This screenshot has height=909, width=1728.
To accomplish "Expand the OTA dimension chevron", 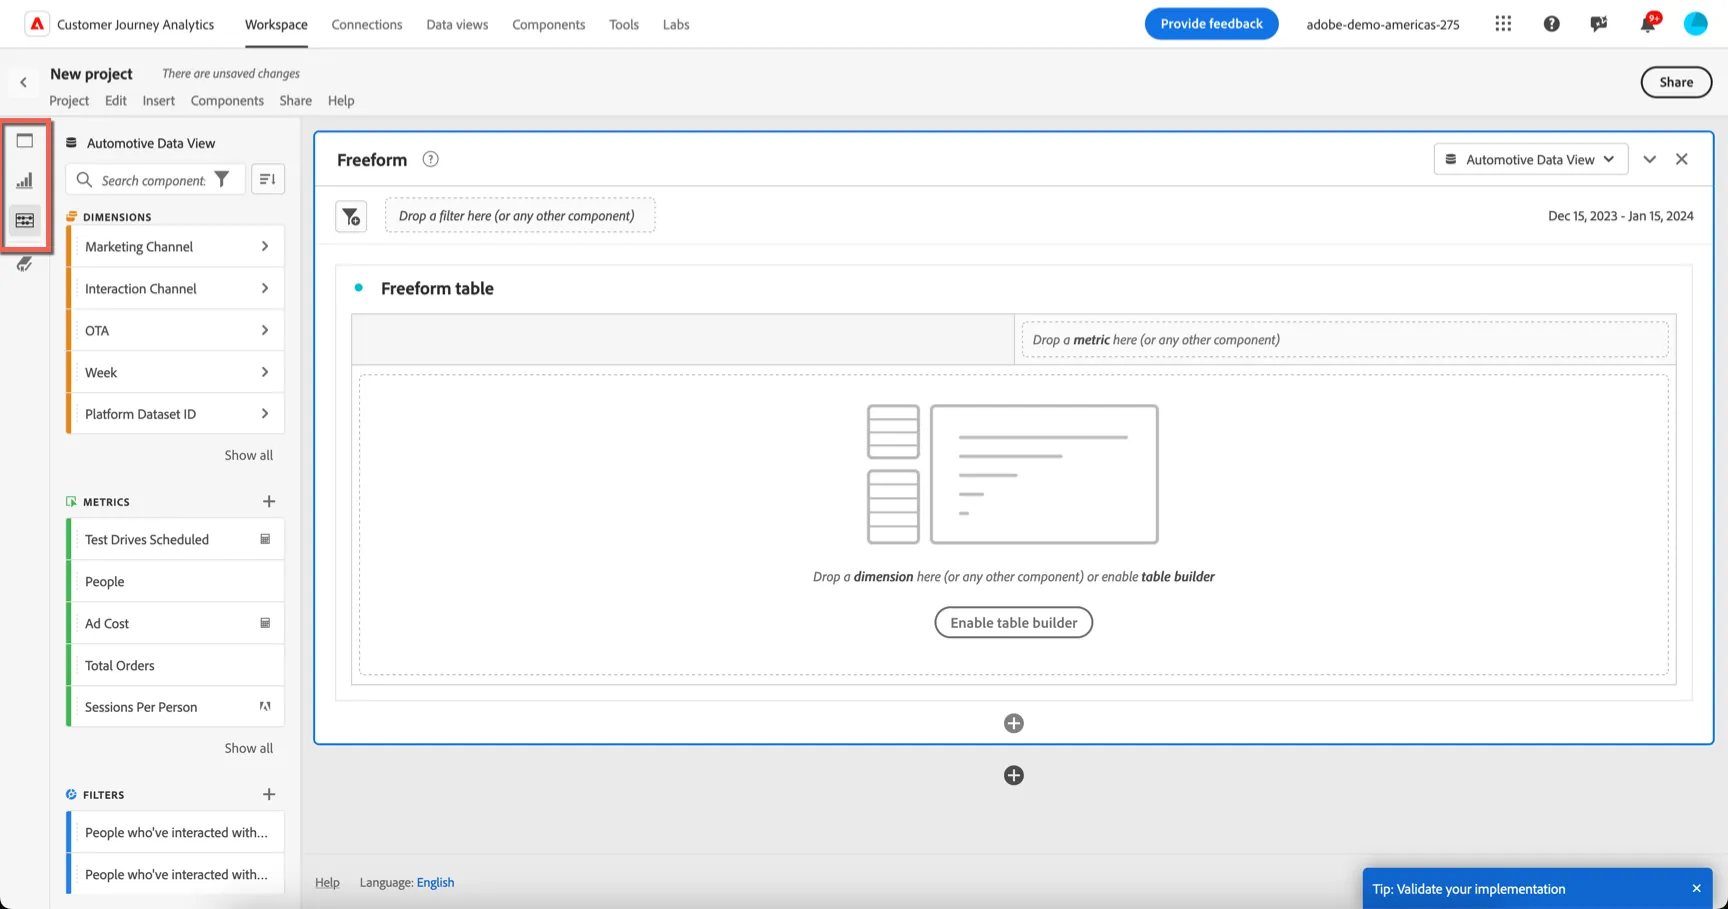I will click(x=265, y=330).
